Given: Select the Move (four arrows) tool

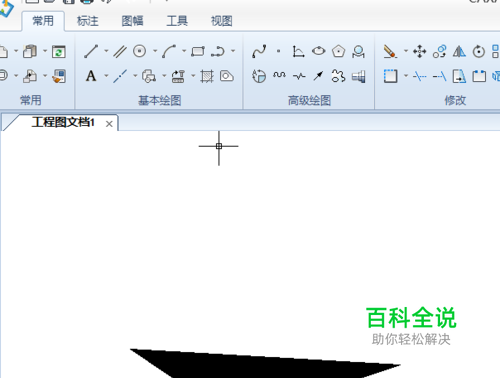Looking at the screenshot, I should [x=419, y=52].
